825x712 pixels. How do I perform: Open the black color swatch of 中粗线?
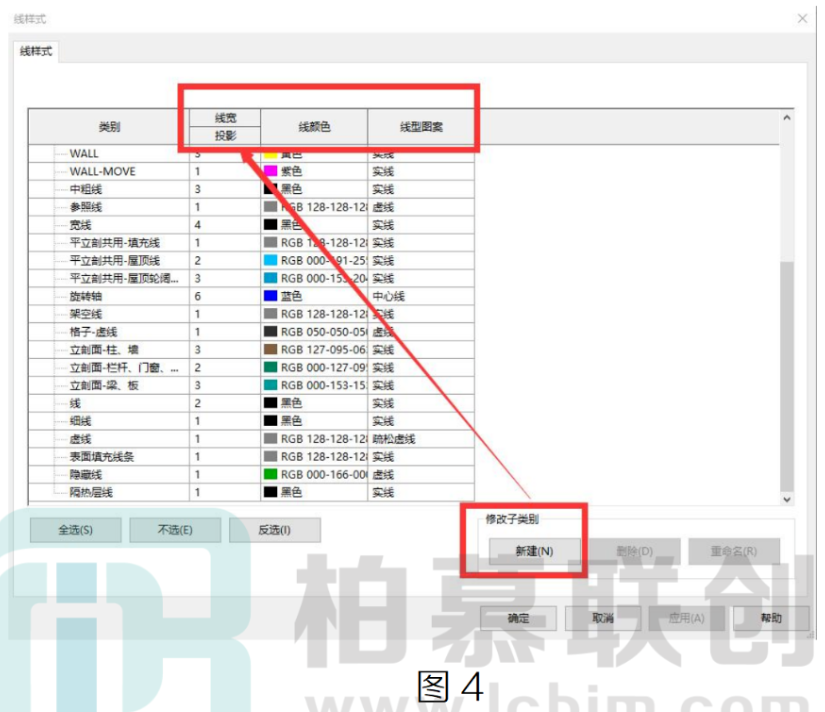[270, 188]
